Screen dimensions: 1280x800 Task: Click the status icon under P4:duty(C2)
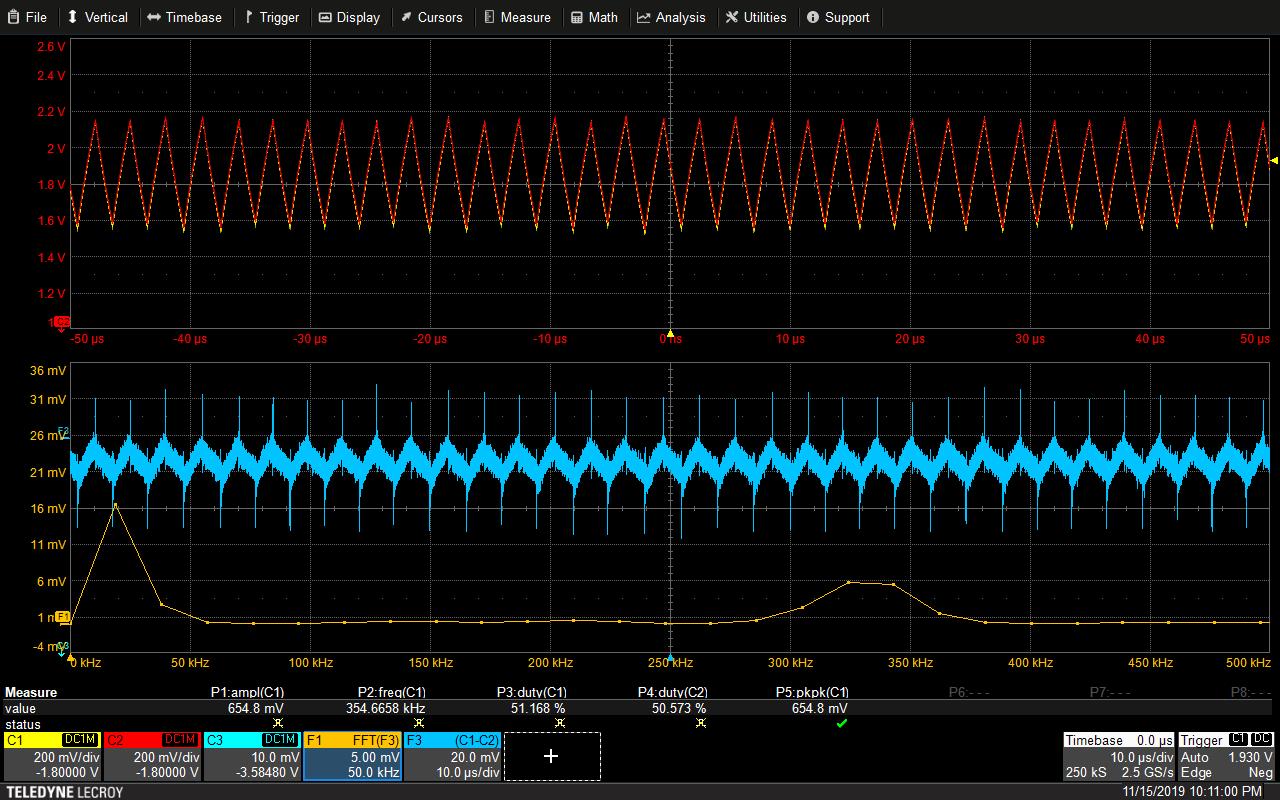(700, 723)
